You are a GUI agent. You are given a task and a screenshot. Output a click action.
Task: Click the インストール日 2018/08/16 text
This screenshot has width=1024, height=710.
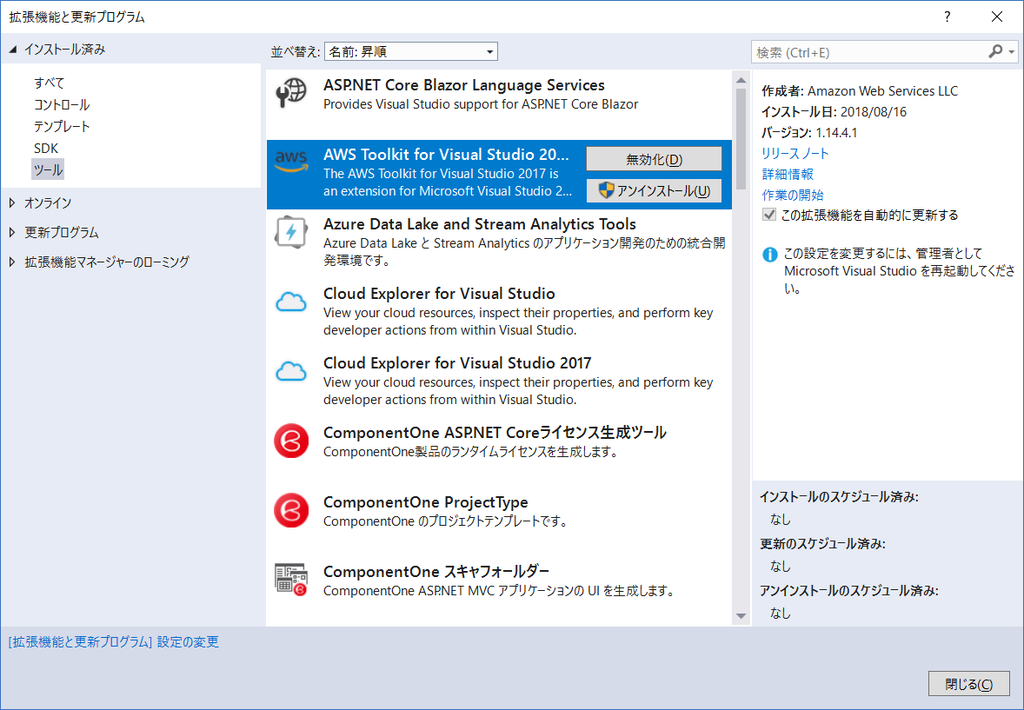834,112
